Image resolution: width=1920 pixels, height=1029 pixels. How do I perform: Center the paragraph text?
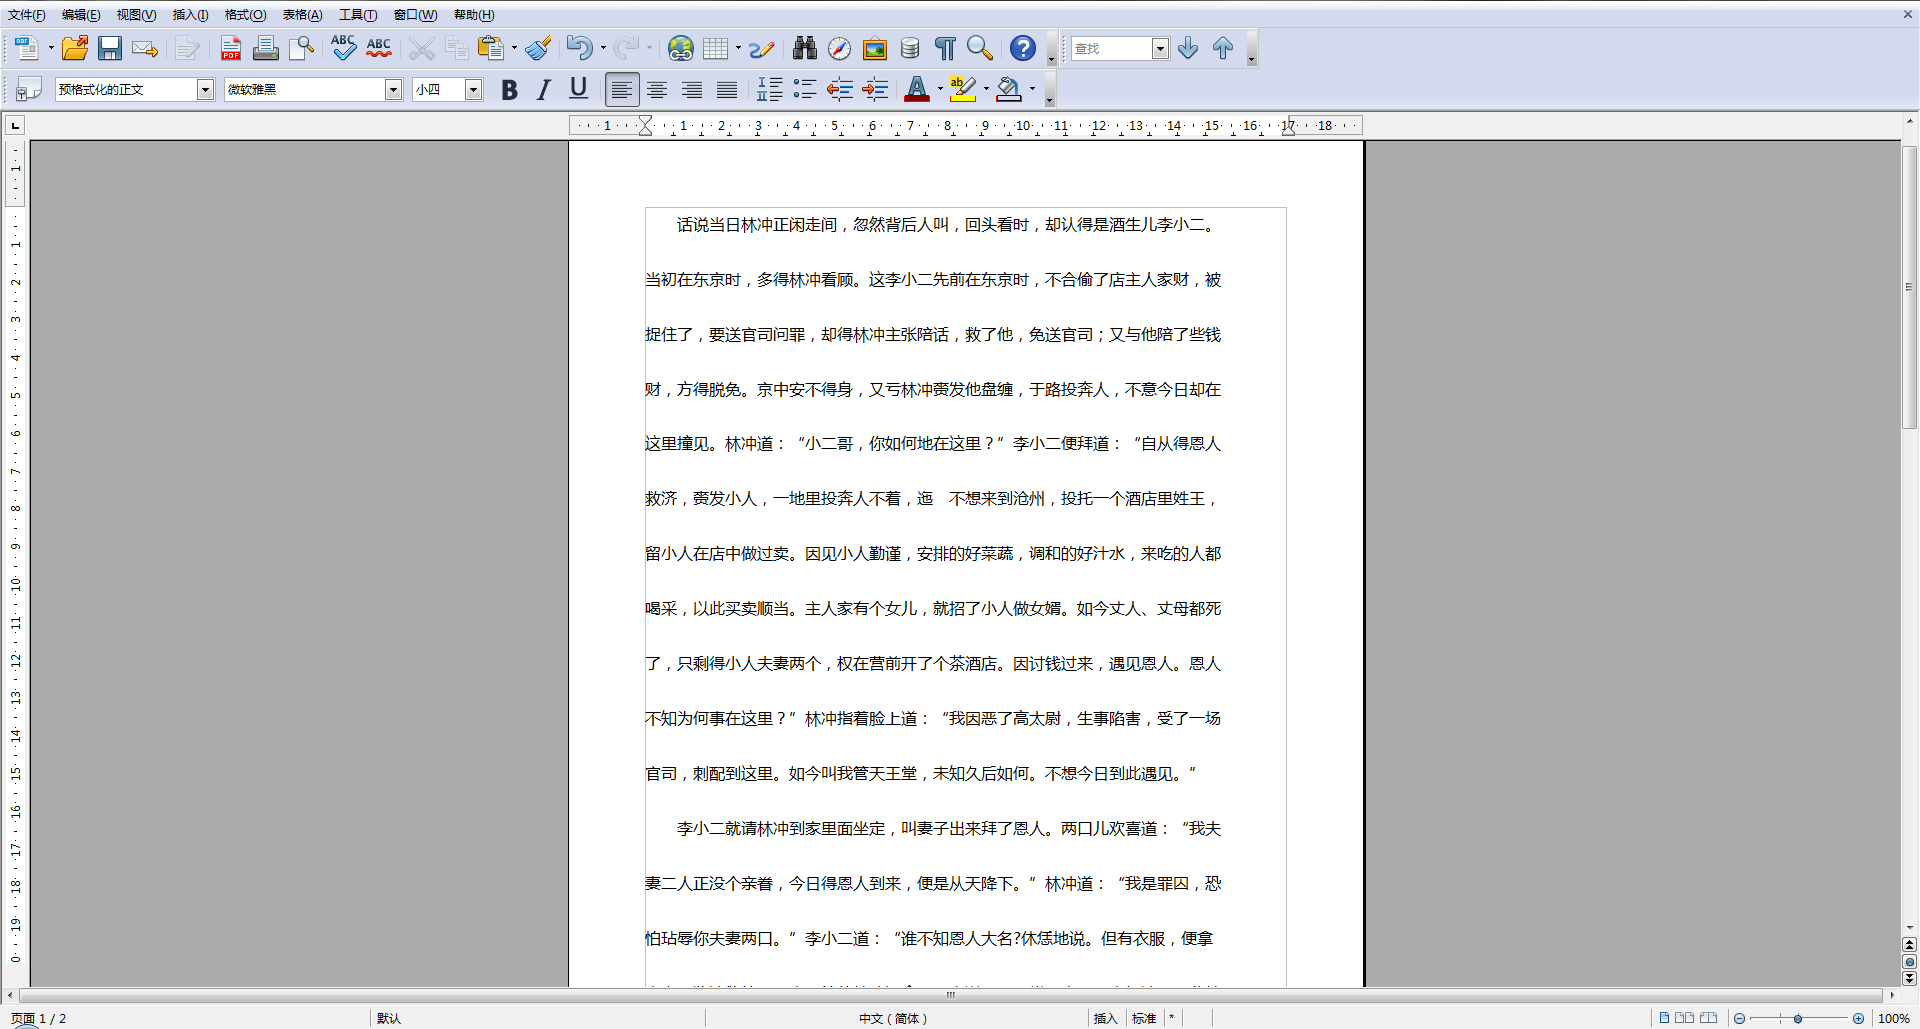[x=657, y=90]
